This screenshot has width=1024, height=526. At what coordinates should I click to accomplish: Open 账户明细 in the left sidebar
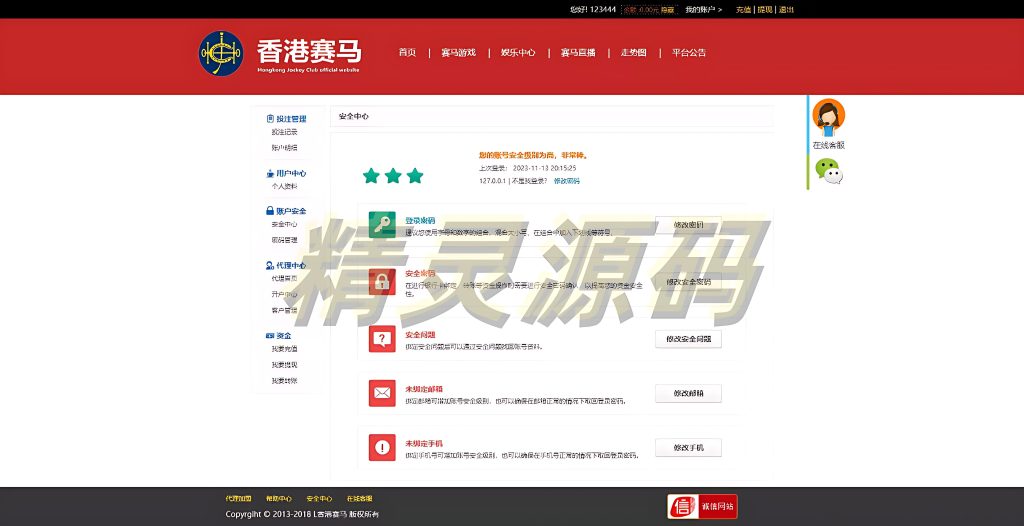(284, 148)
